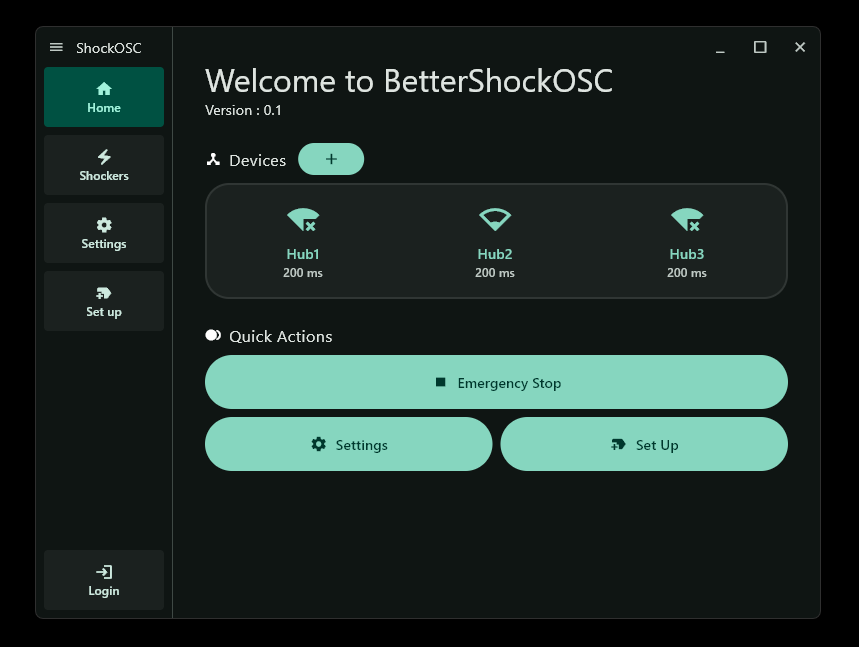Click the Devices section hub icon
The image size is (859, 647).
[x=213, y=160]
